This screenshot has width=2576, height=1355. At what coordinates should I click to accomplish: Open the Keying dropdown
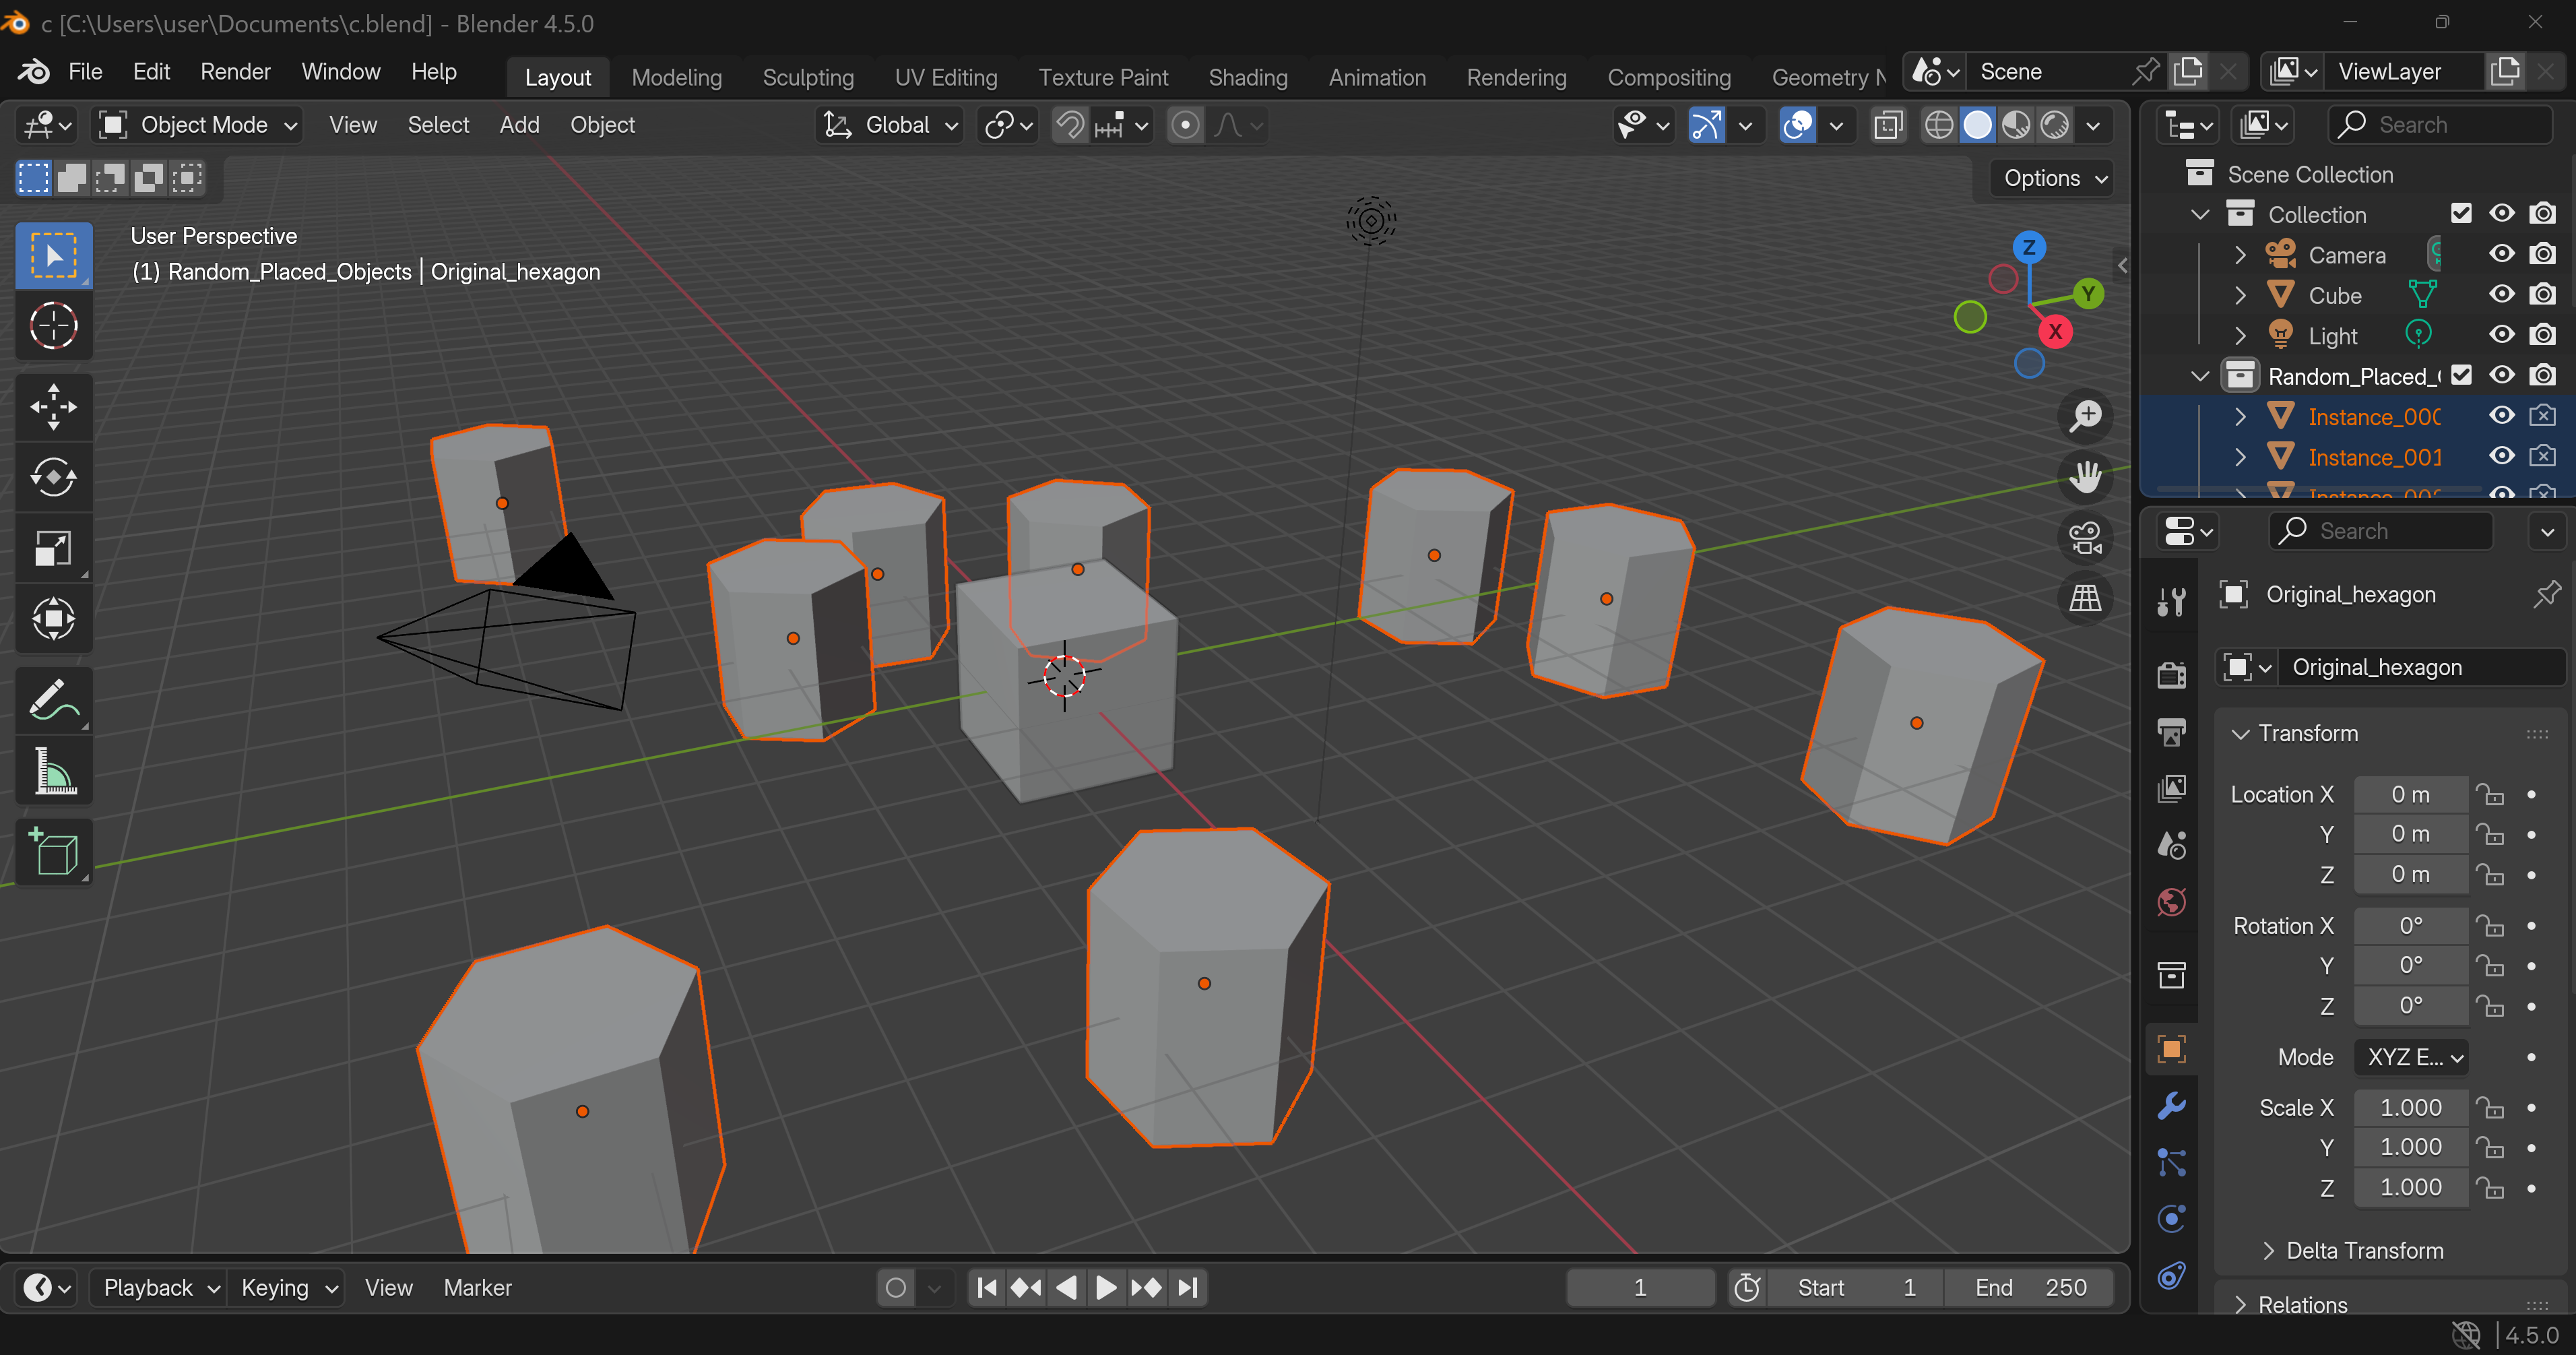pos(288,1287)
